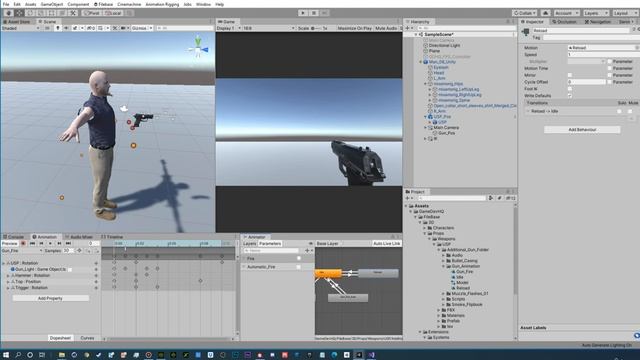Expand USP : Rotation property

point(4,263)
